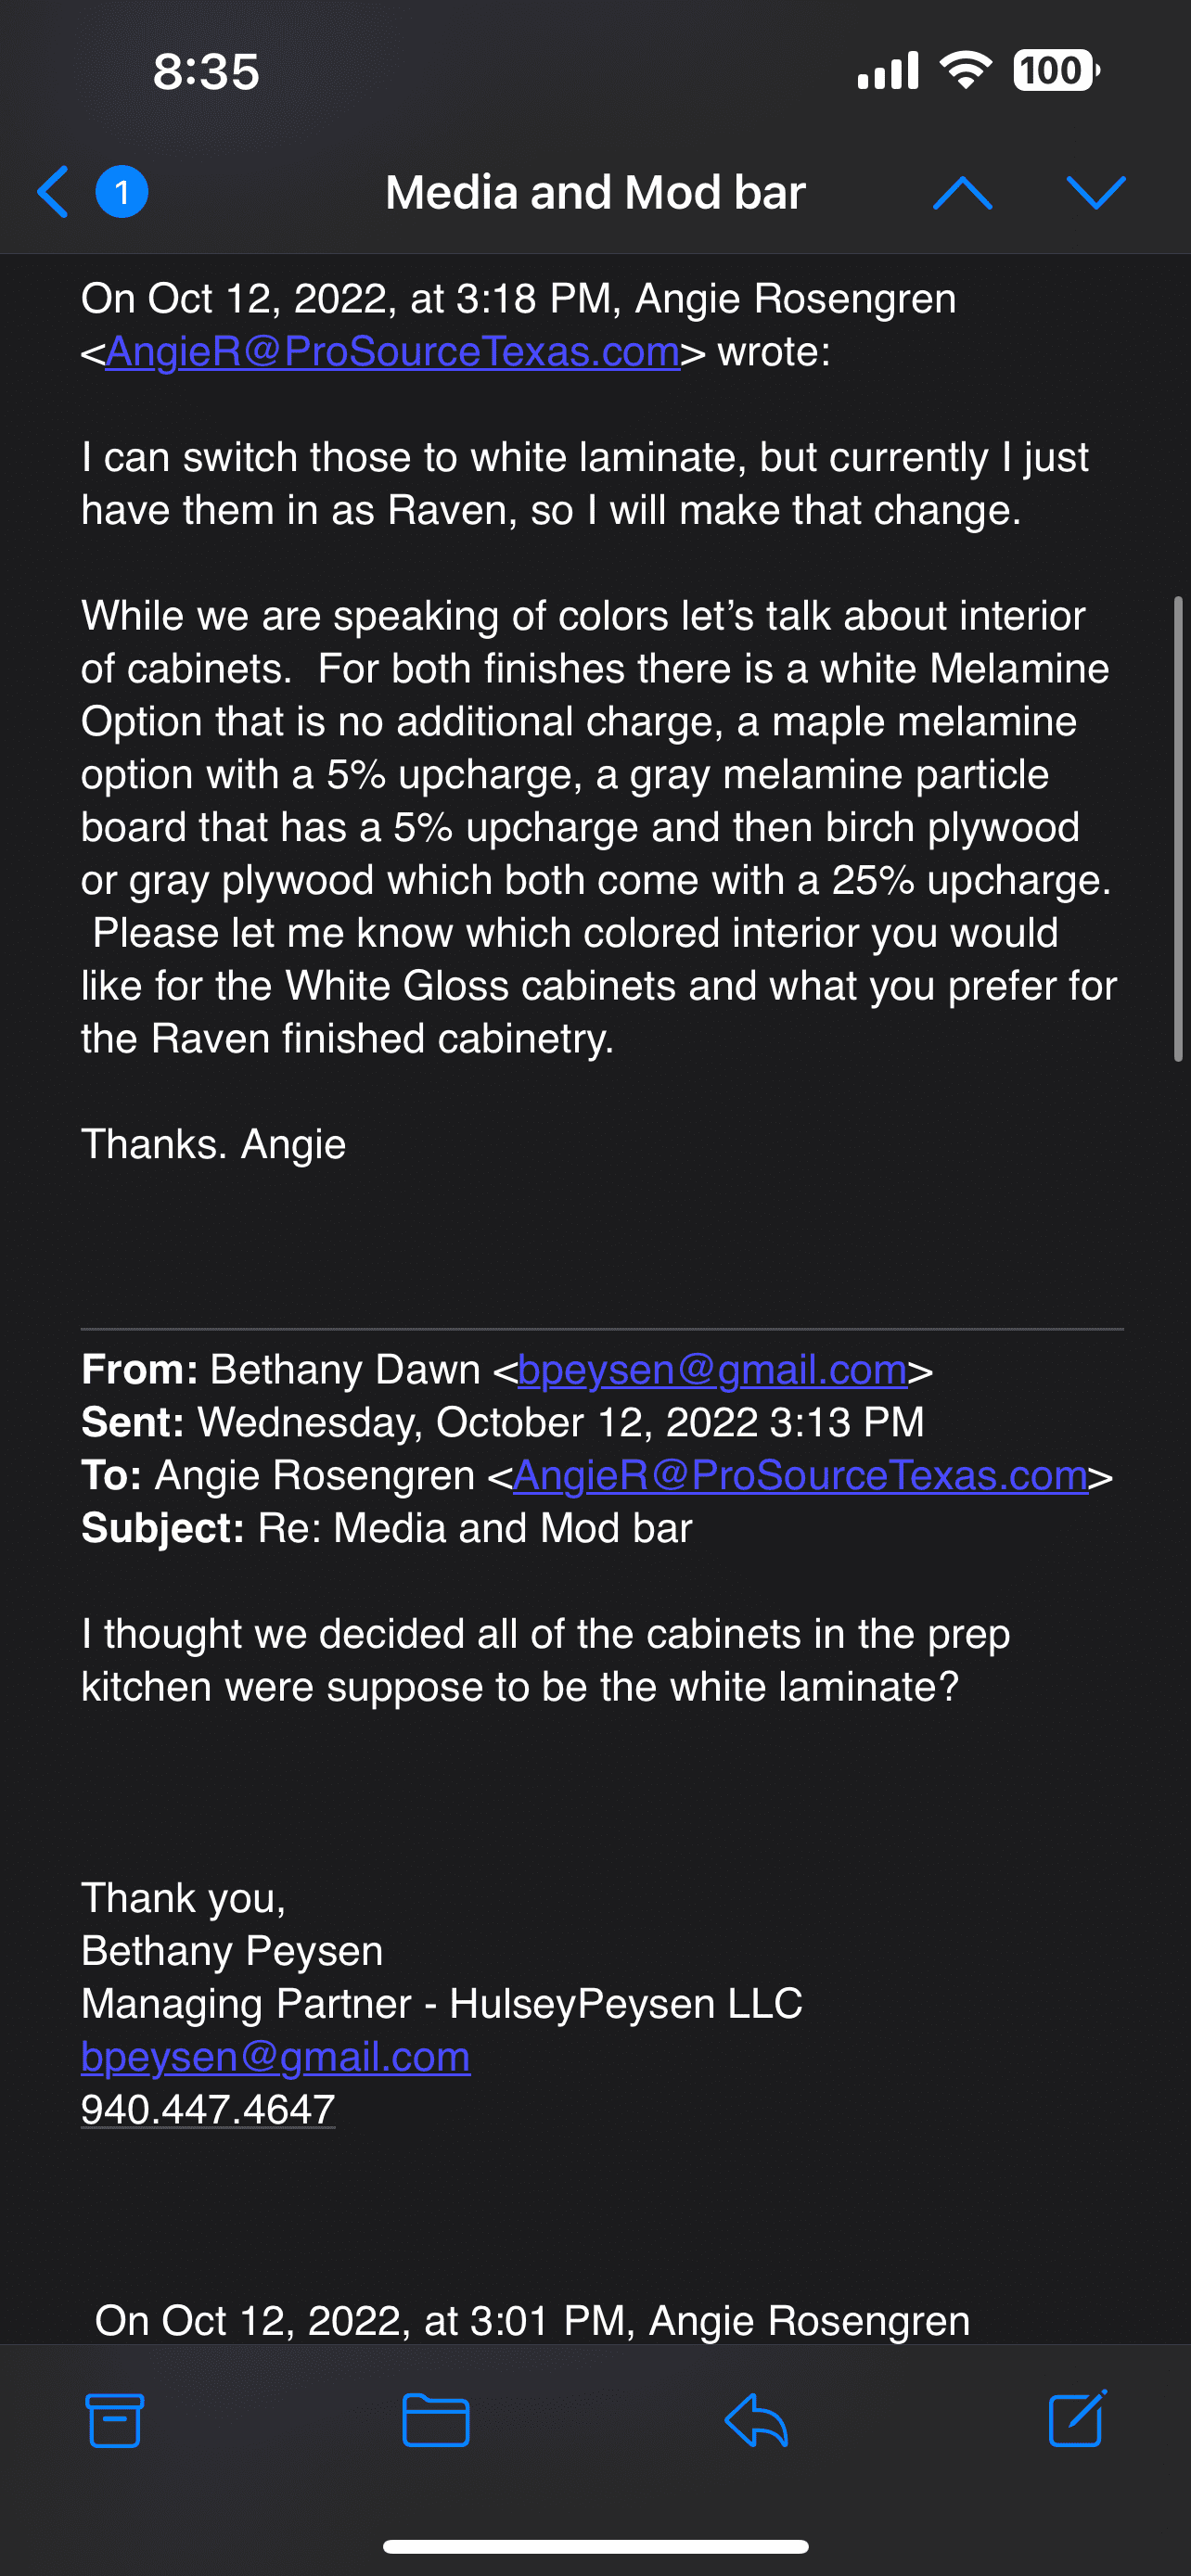This screenshot has height=2576, width=1191.
Task: Go to previous message with up arrow
Action: [962, 192]
